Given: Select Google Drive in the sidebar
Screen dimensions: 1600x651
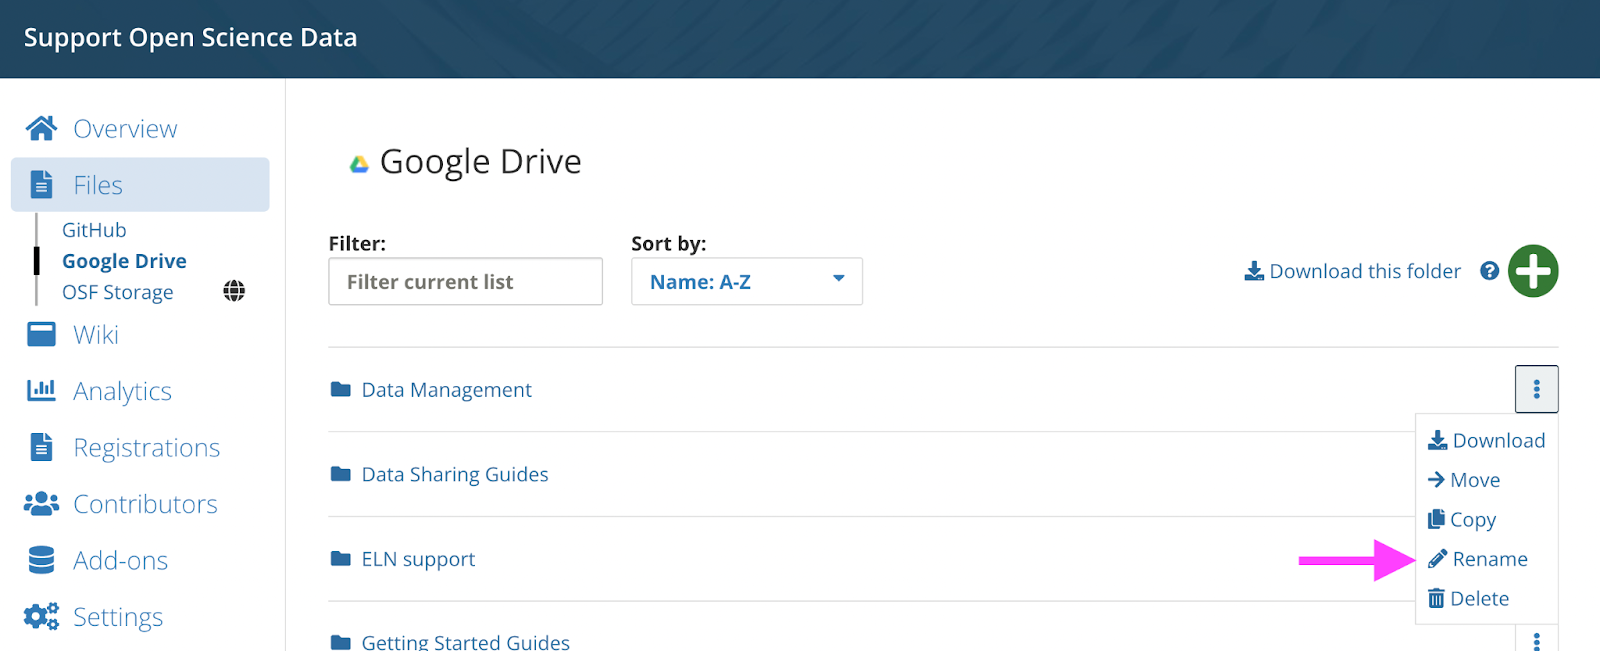Looking at the screenshot, I should point(124,261).
